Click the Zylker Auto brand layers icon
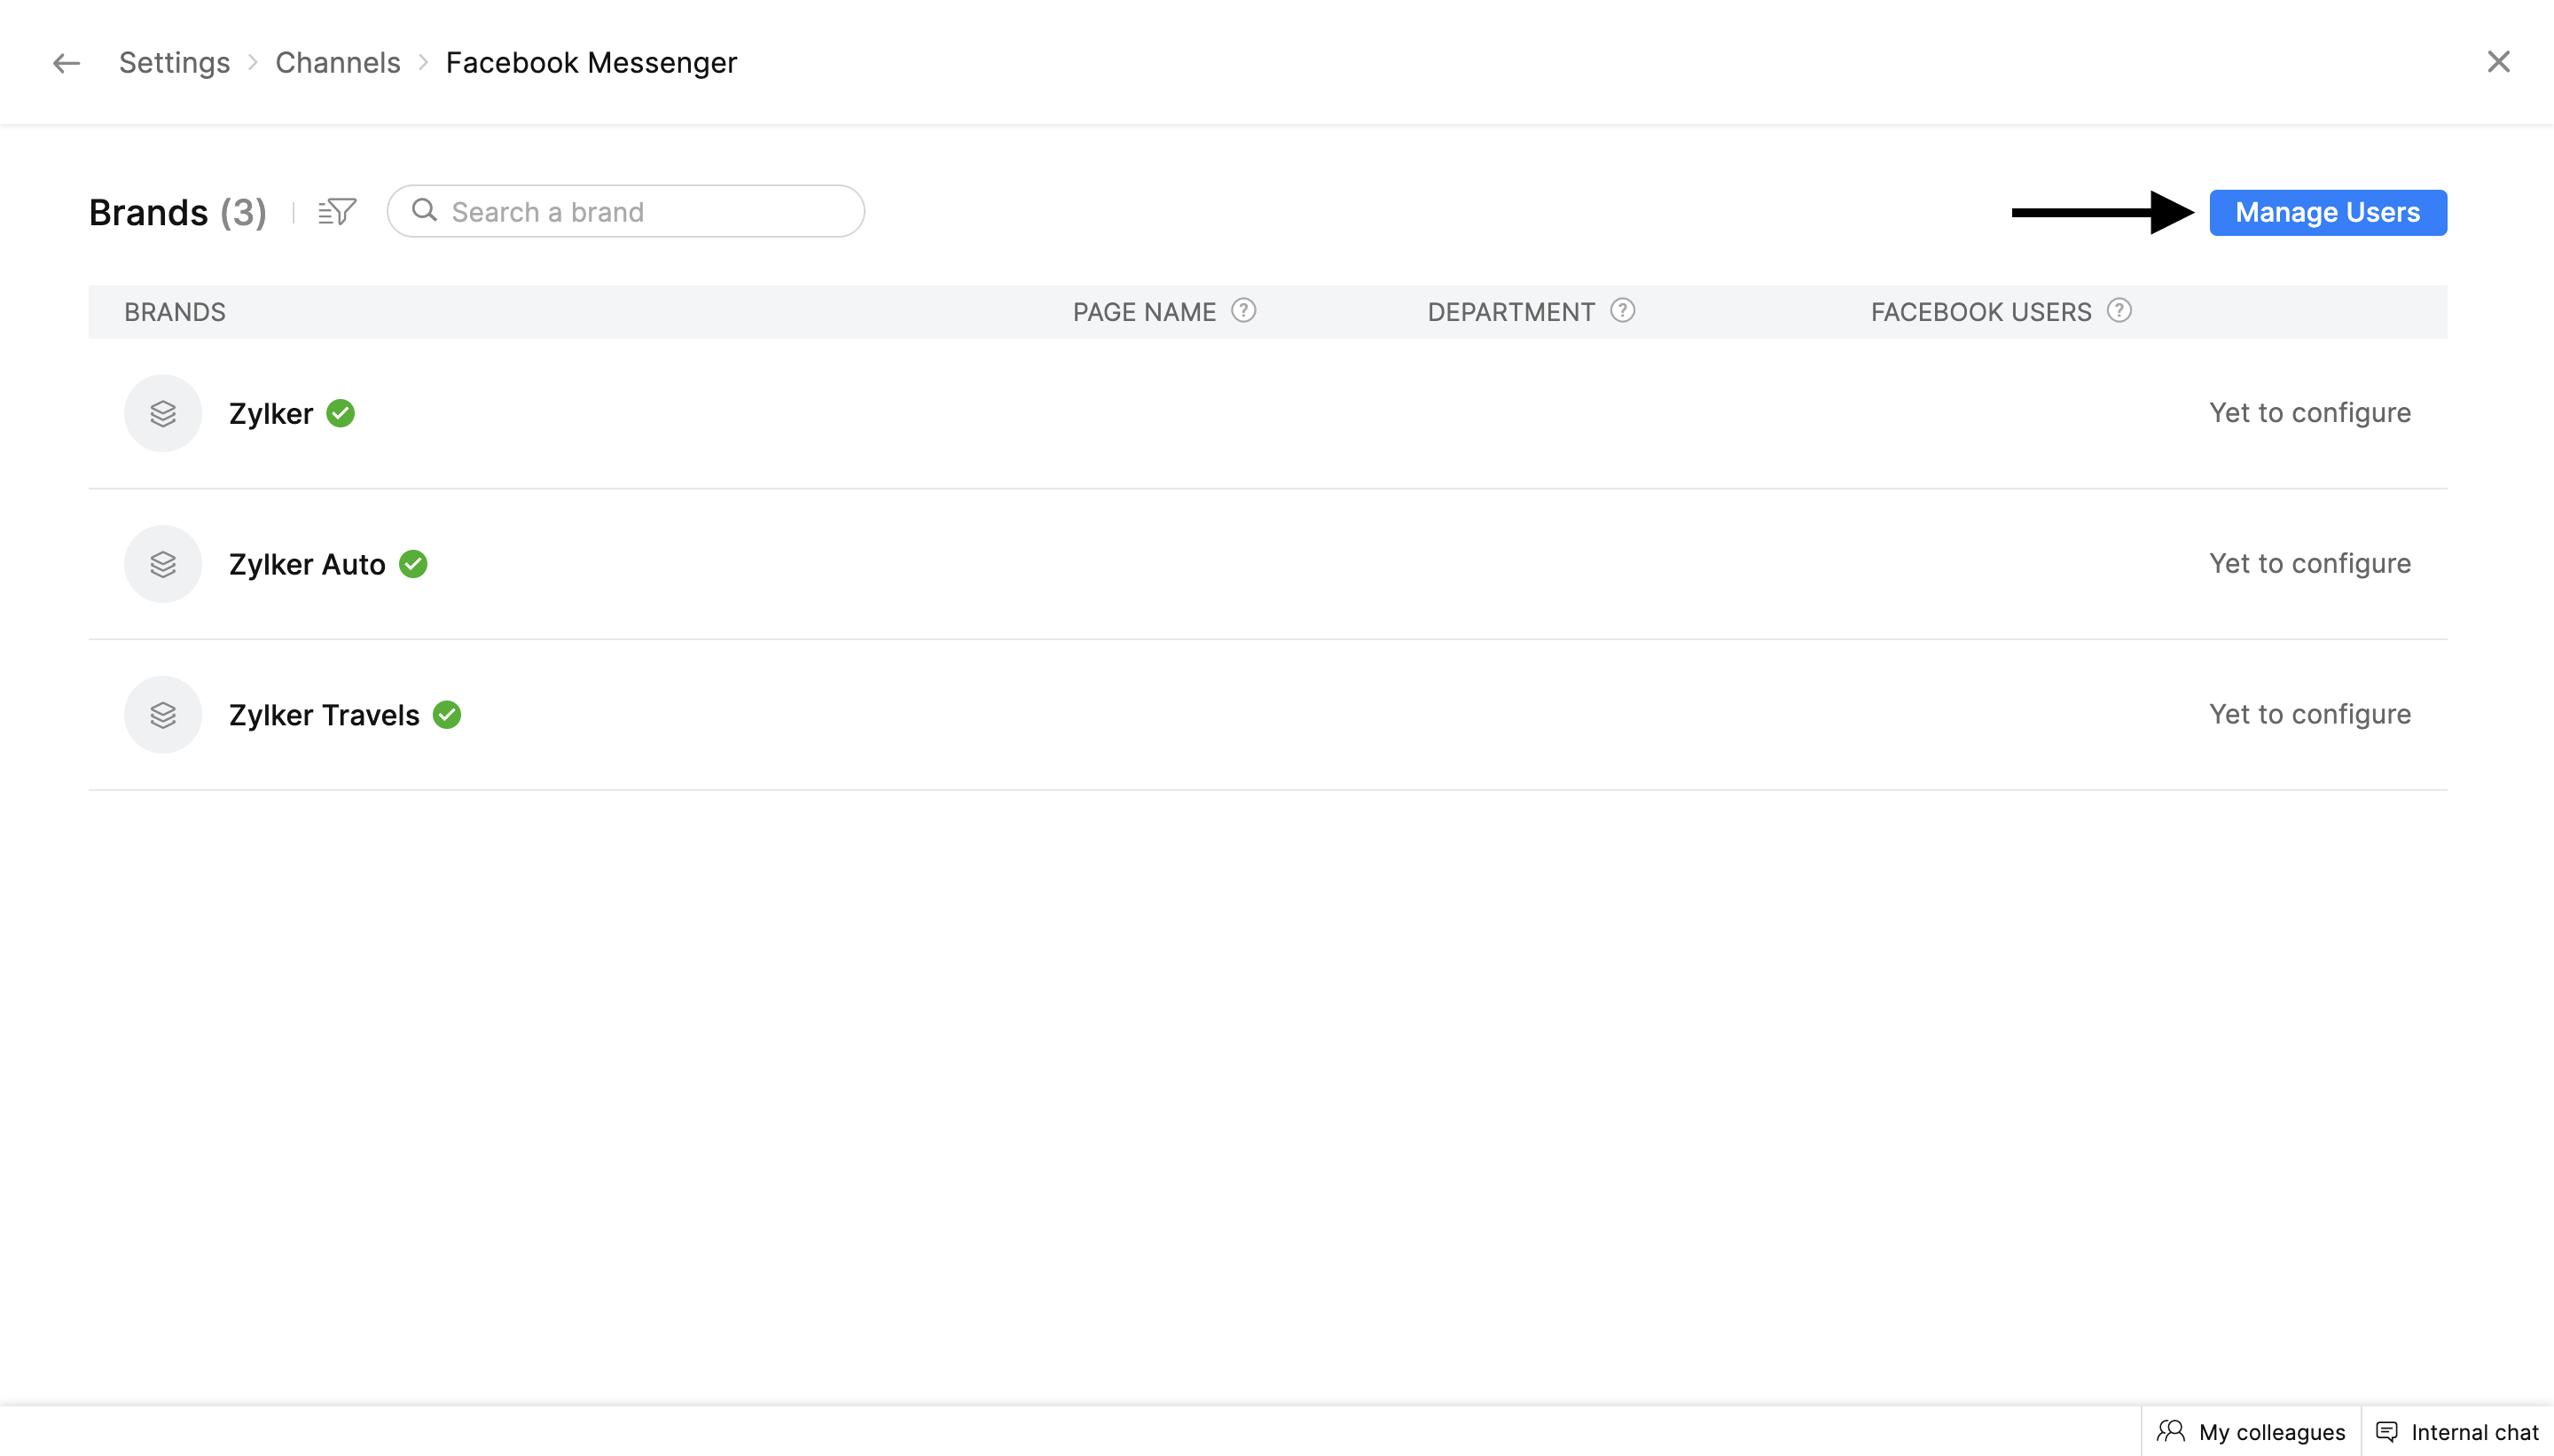This screenshot has height=1456, width=2554. [163, 564]
